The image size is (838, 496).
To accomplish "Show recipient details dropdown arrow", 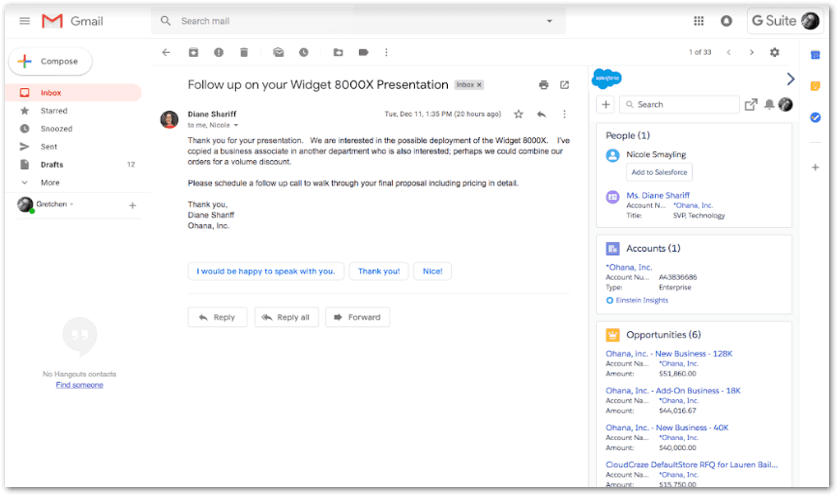I will coord(239,125).
